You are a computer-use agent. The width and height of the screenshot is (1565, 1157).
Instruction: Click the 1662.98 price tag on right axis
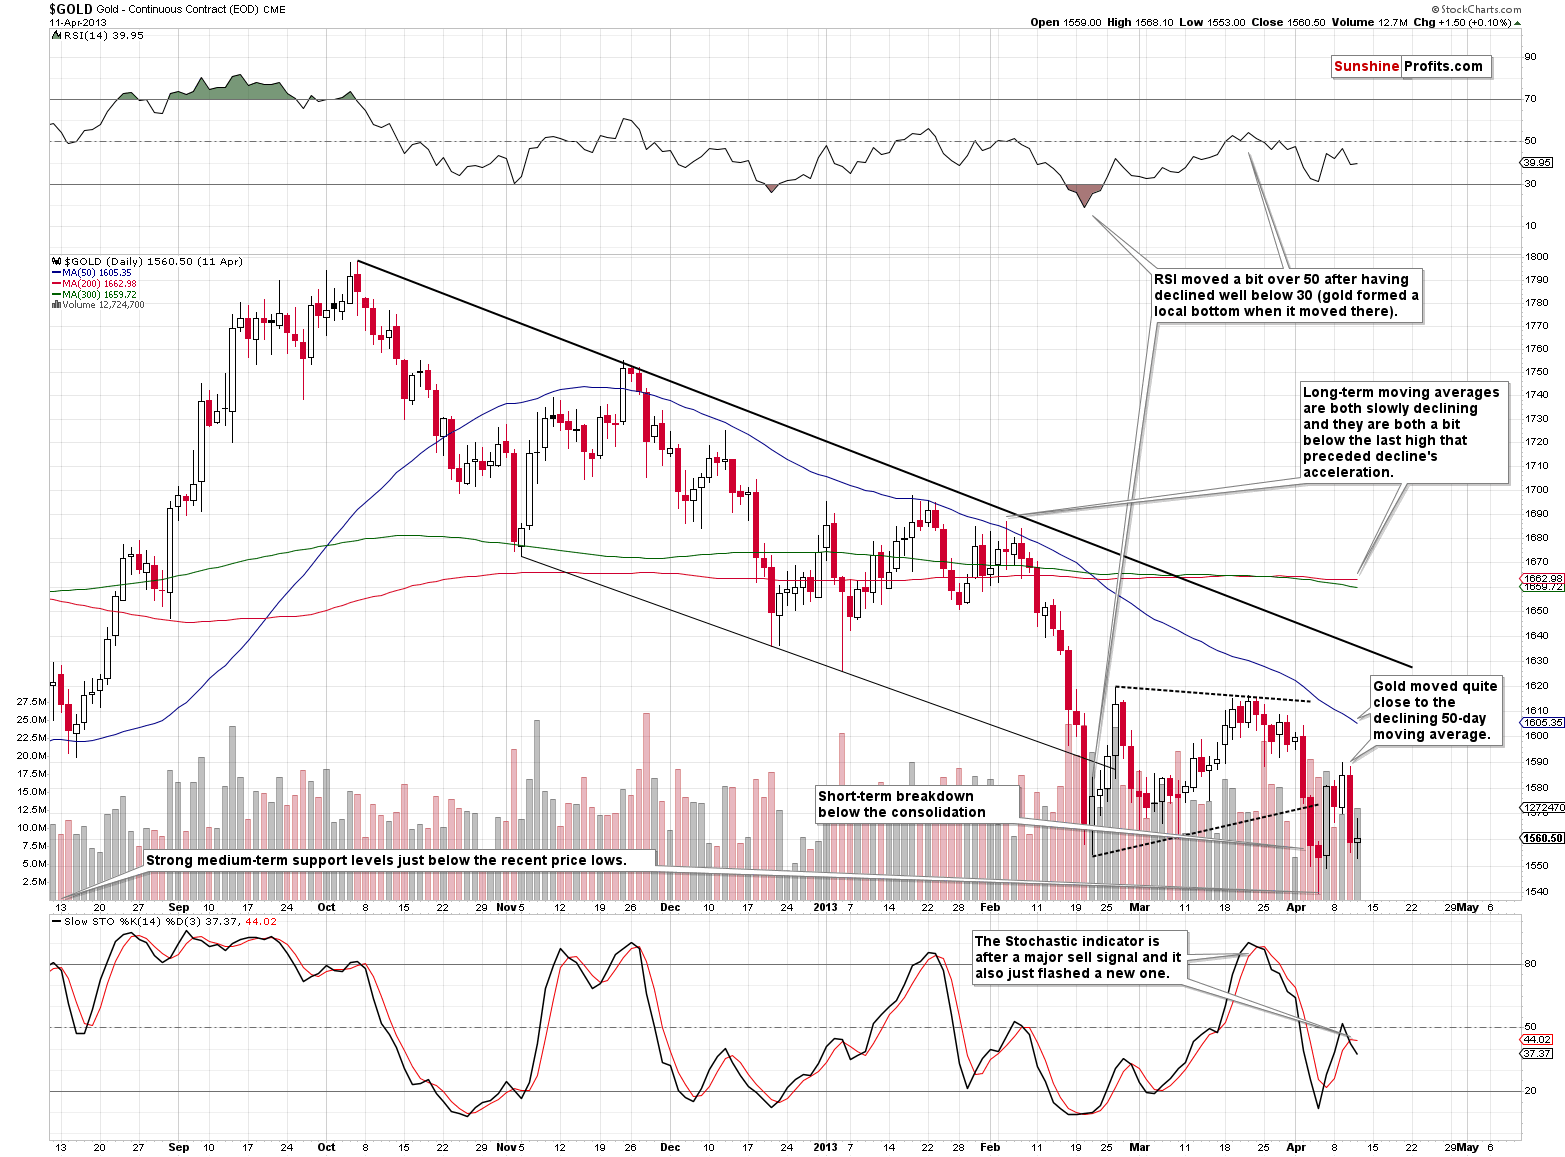[x=1541, y=578]
